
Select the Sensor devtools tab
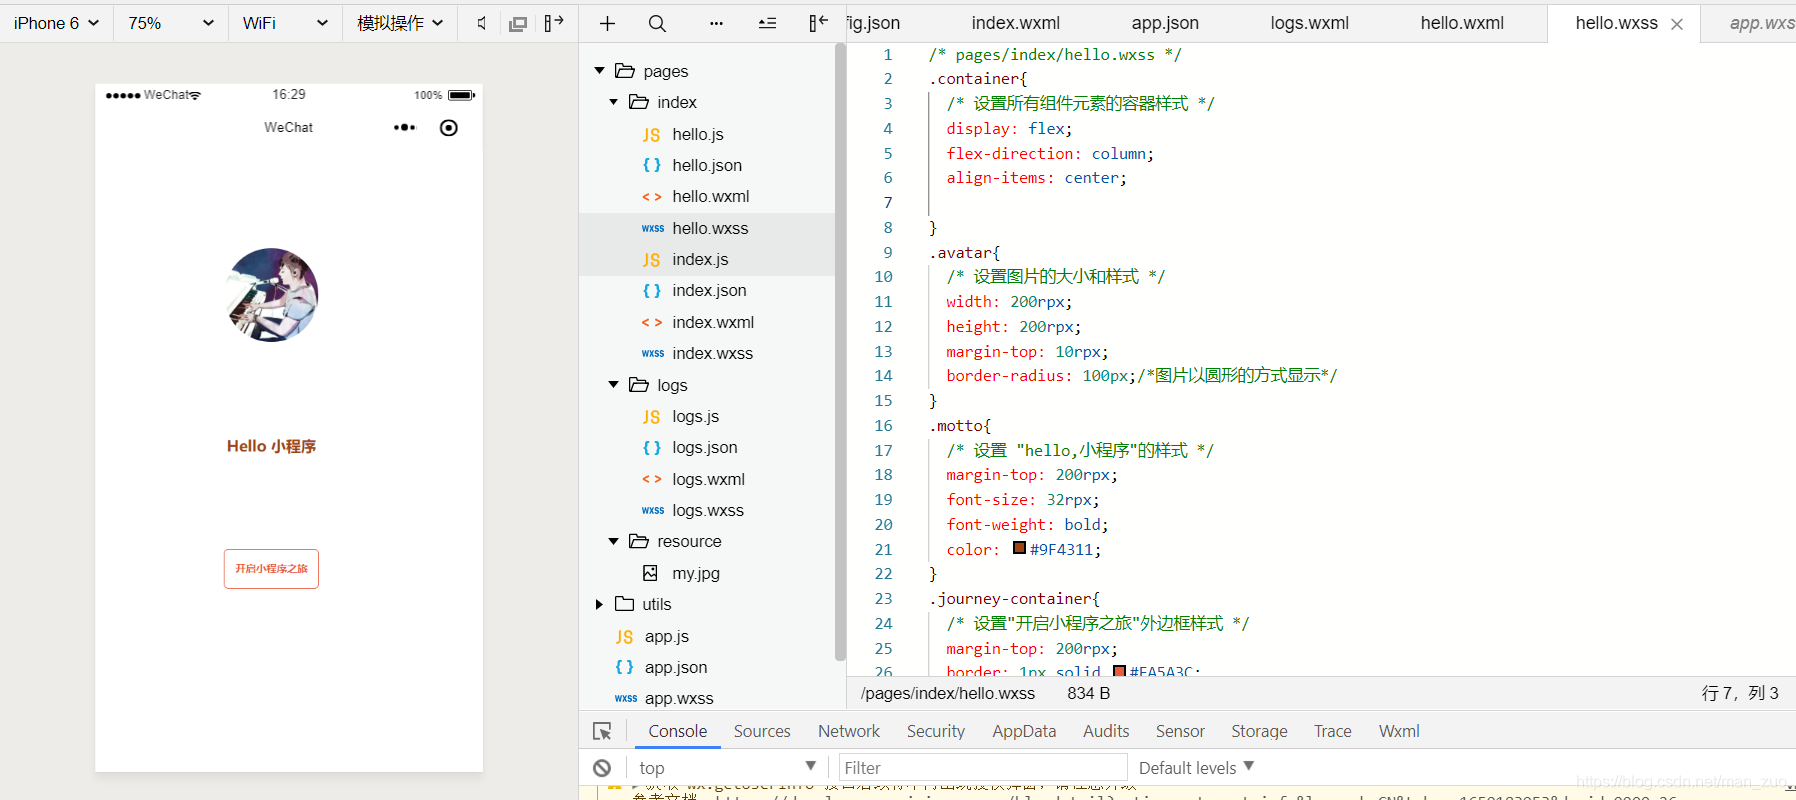(1180, 731)
